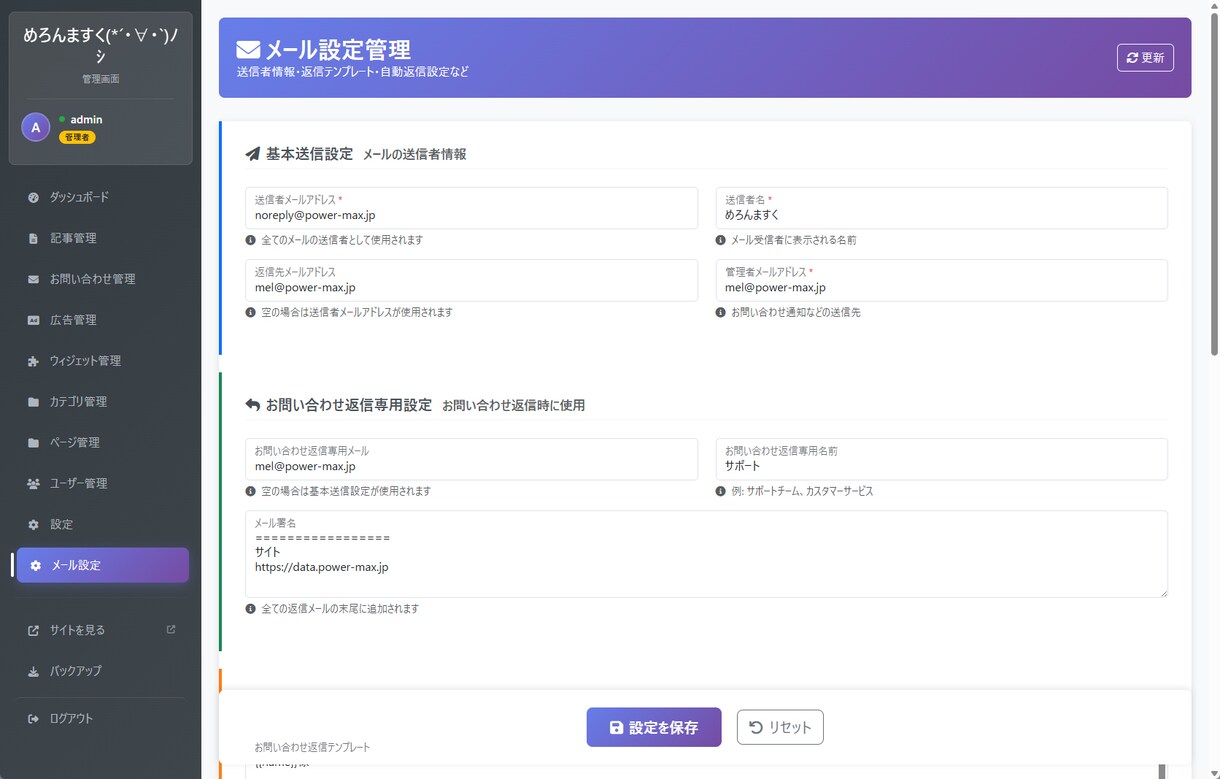Click the 管理者メールアドレス input field
1220x779 pixels.
coord(942,280)
